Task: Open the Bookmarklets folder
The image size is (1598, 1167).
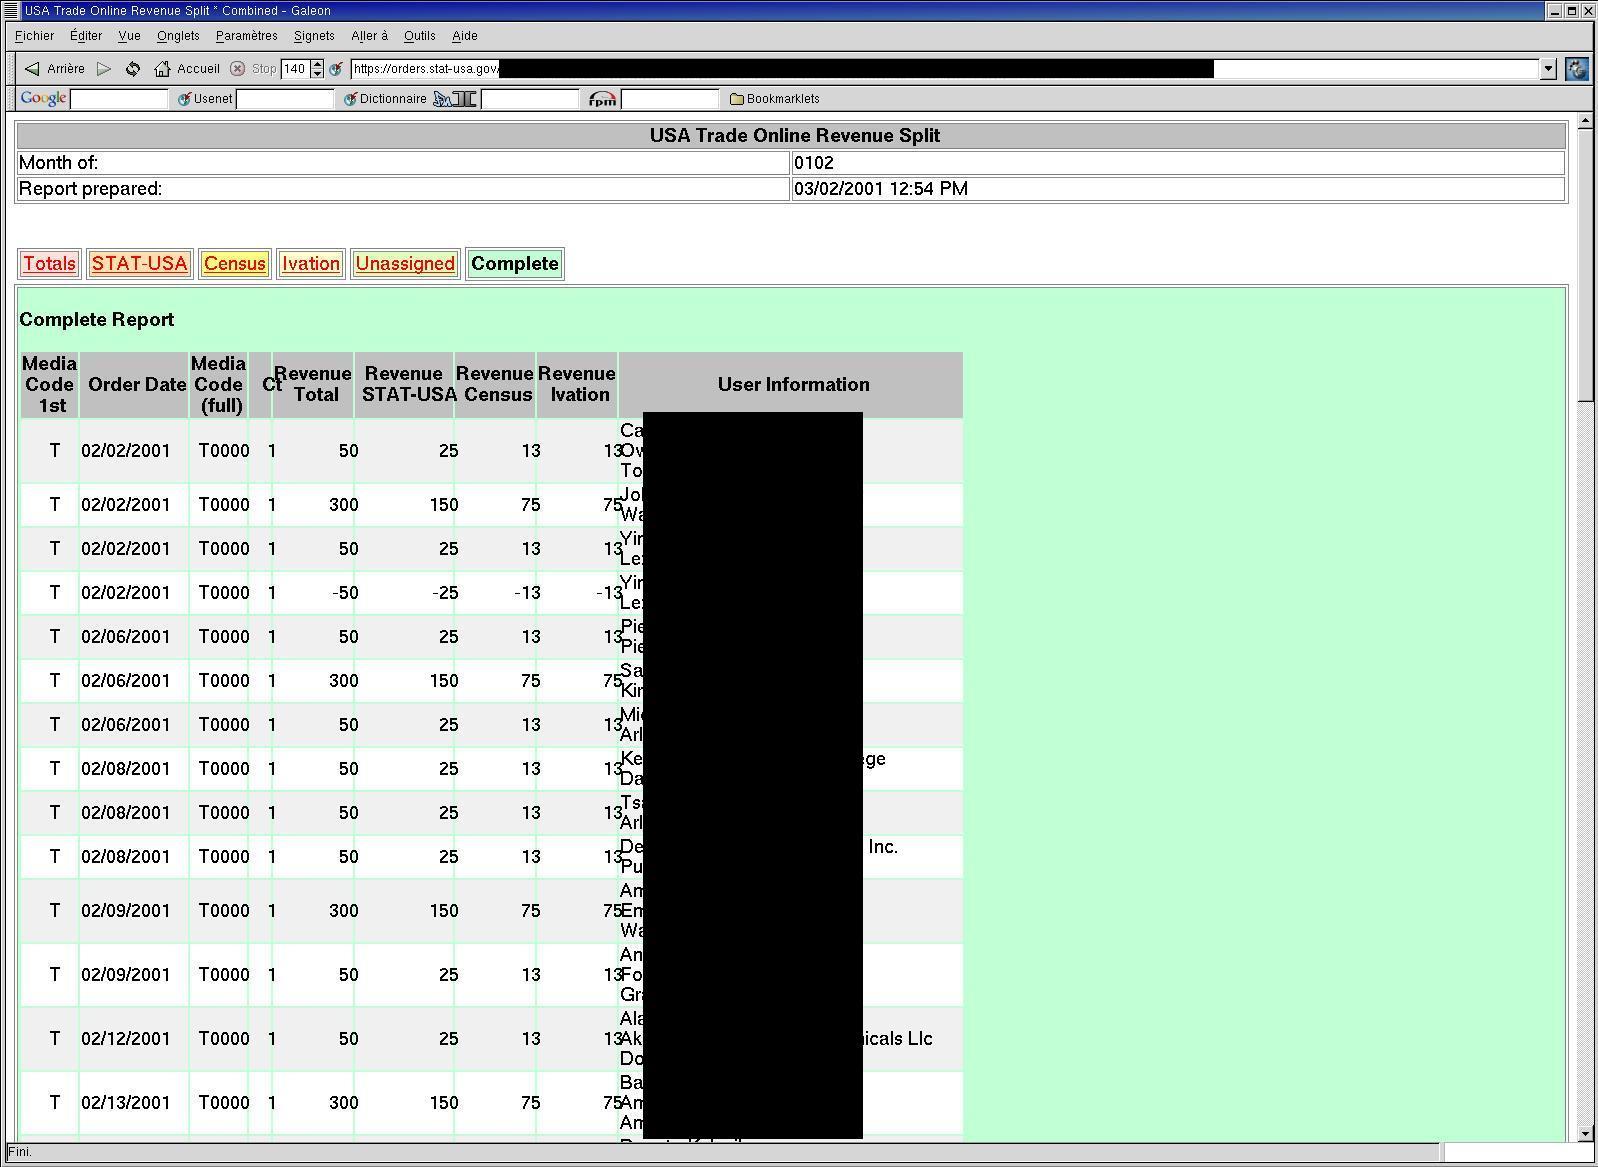Action: (775, 99)
